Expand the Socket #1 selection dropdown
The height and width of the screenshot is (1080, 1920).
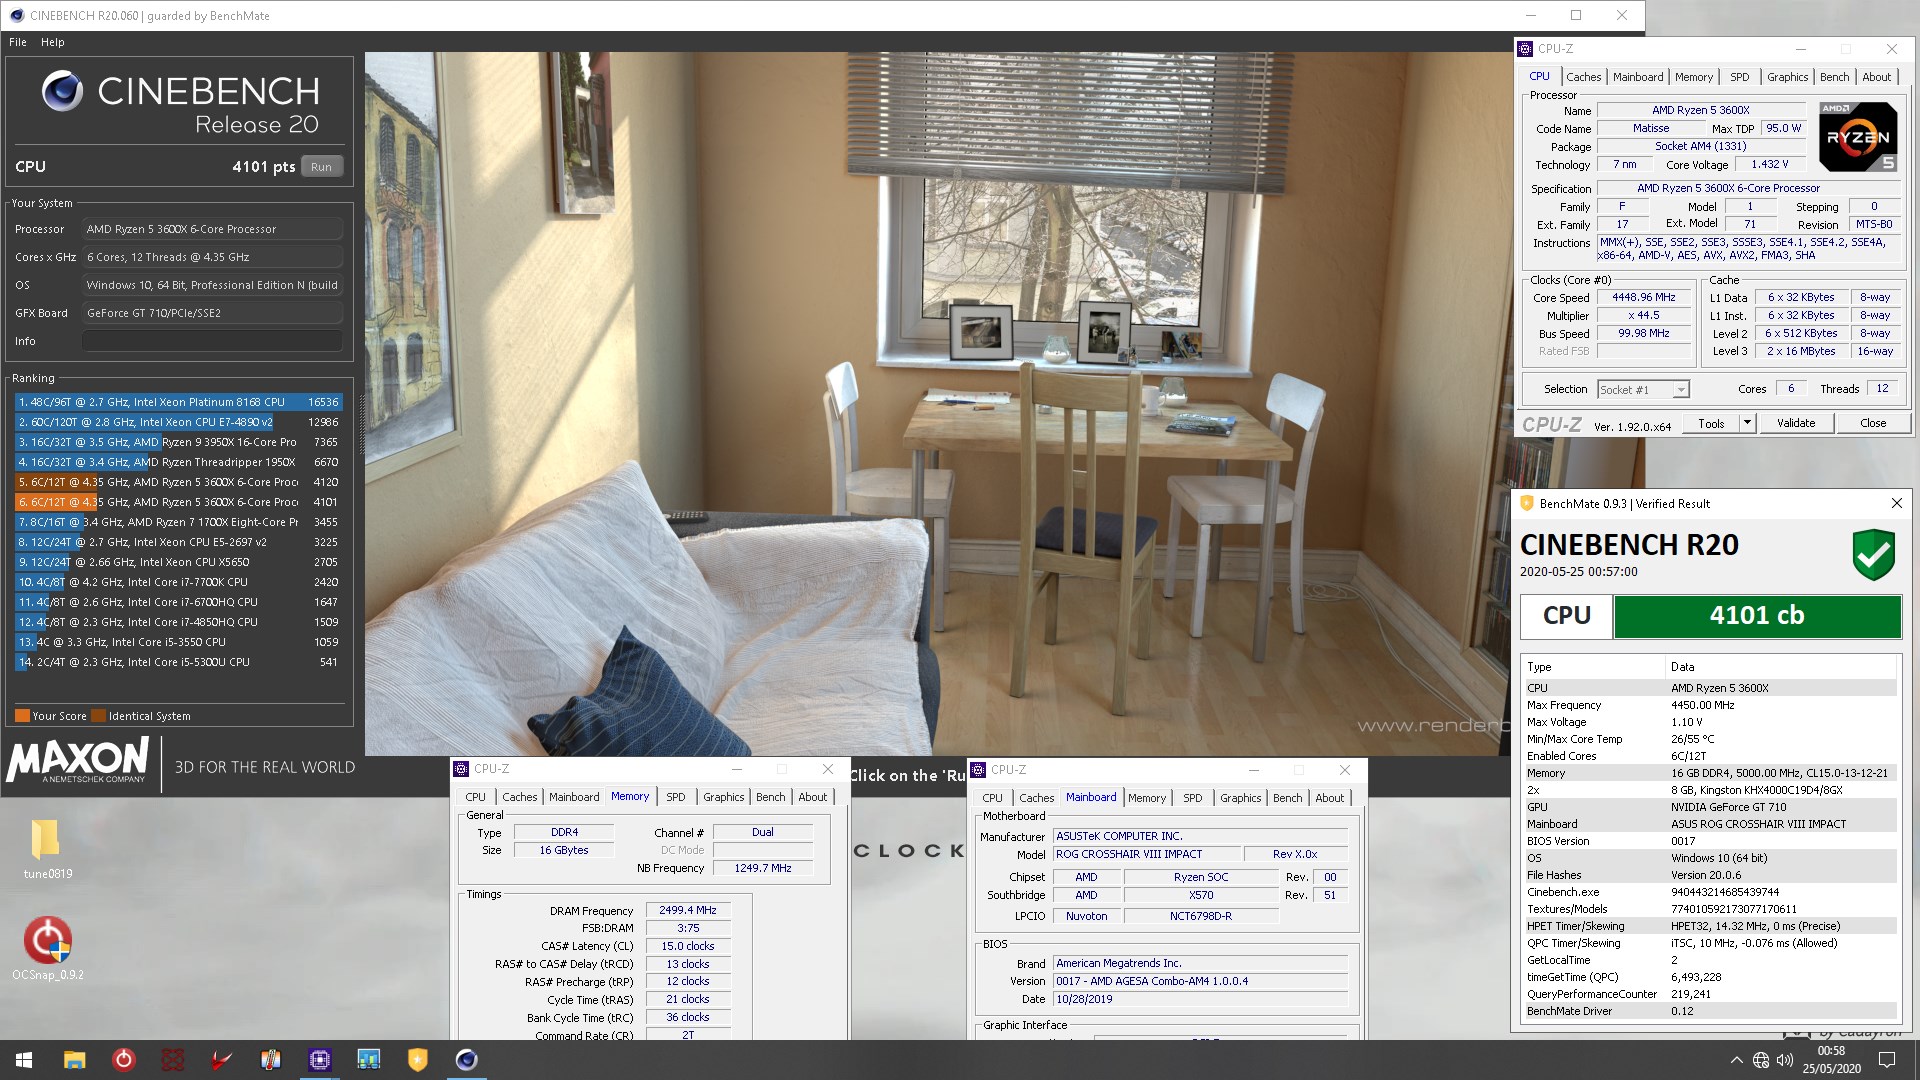pos(1681,390)
